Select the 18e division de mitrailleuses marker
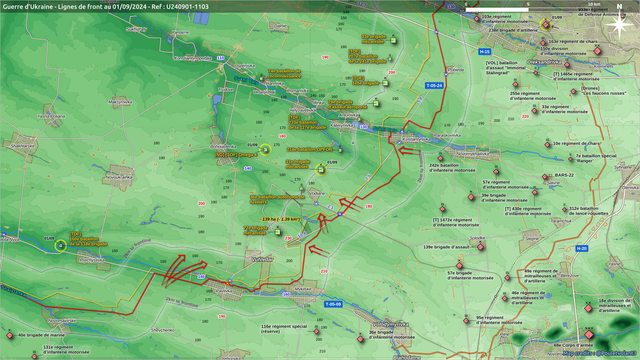The height and width of the screenshot is (360, 640). pyautogui.click(x=588, y=308)
